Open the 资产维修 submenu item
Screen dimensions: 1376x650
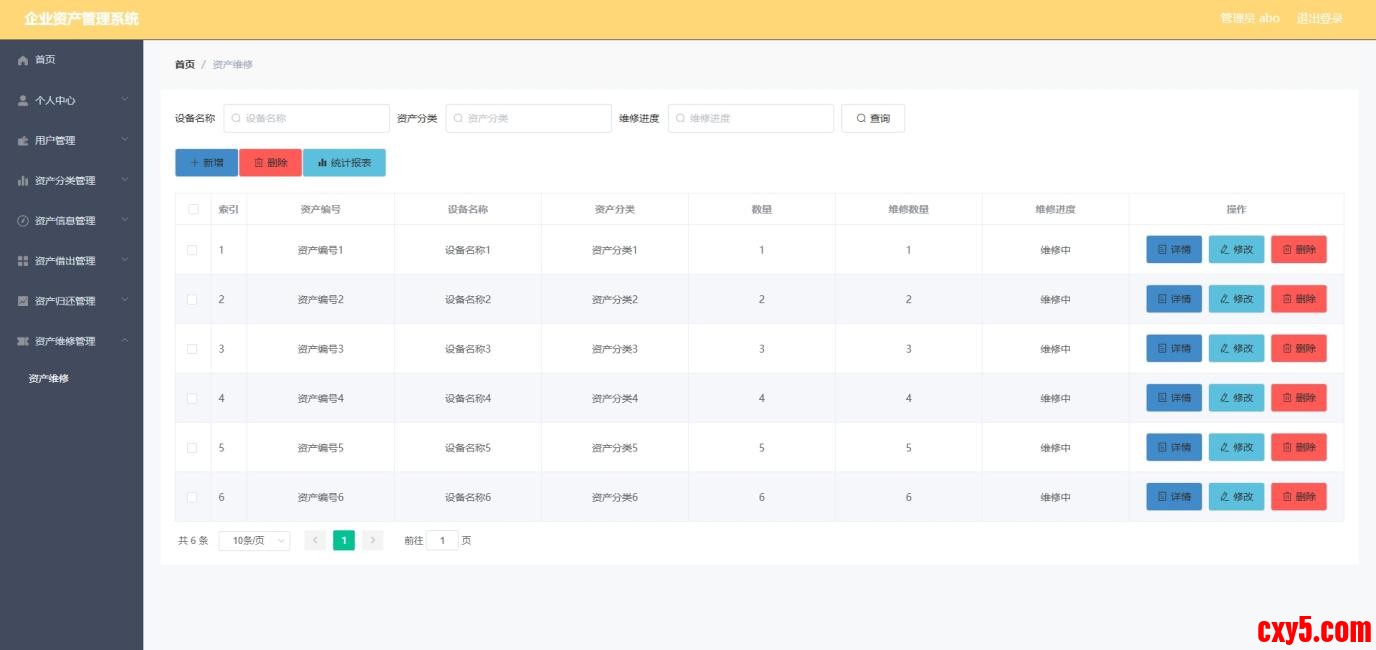click(49, 379)
